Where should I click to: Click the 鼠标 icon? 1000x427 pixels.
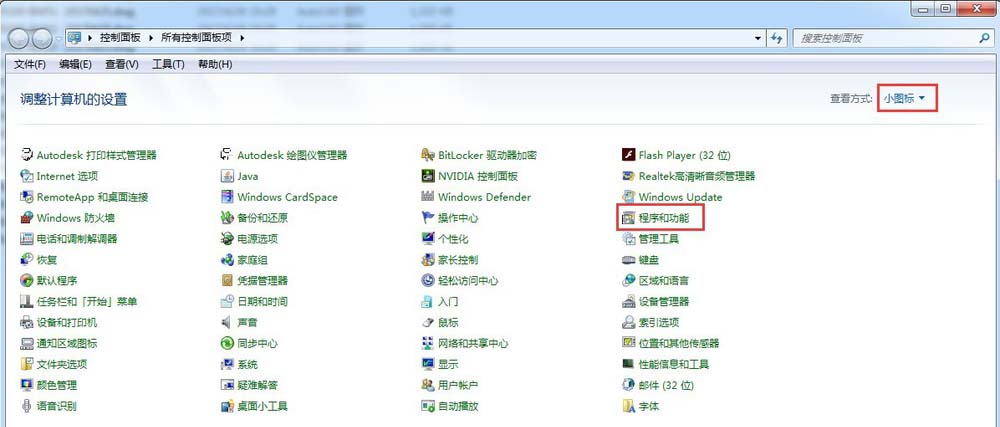(428, 322)
